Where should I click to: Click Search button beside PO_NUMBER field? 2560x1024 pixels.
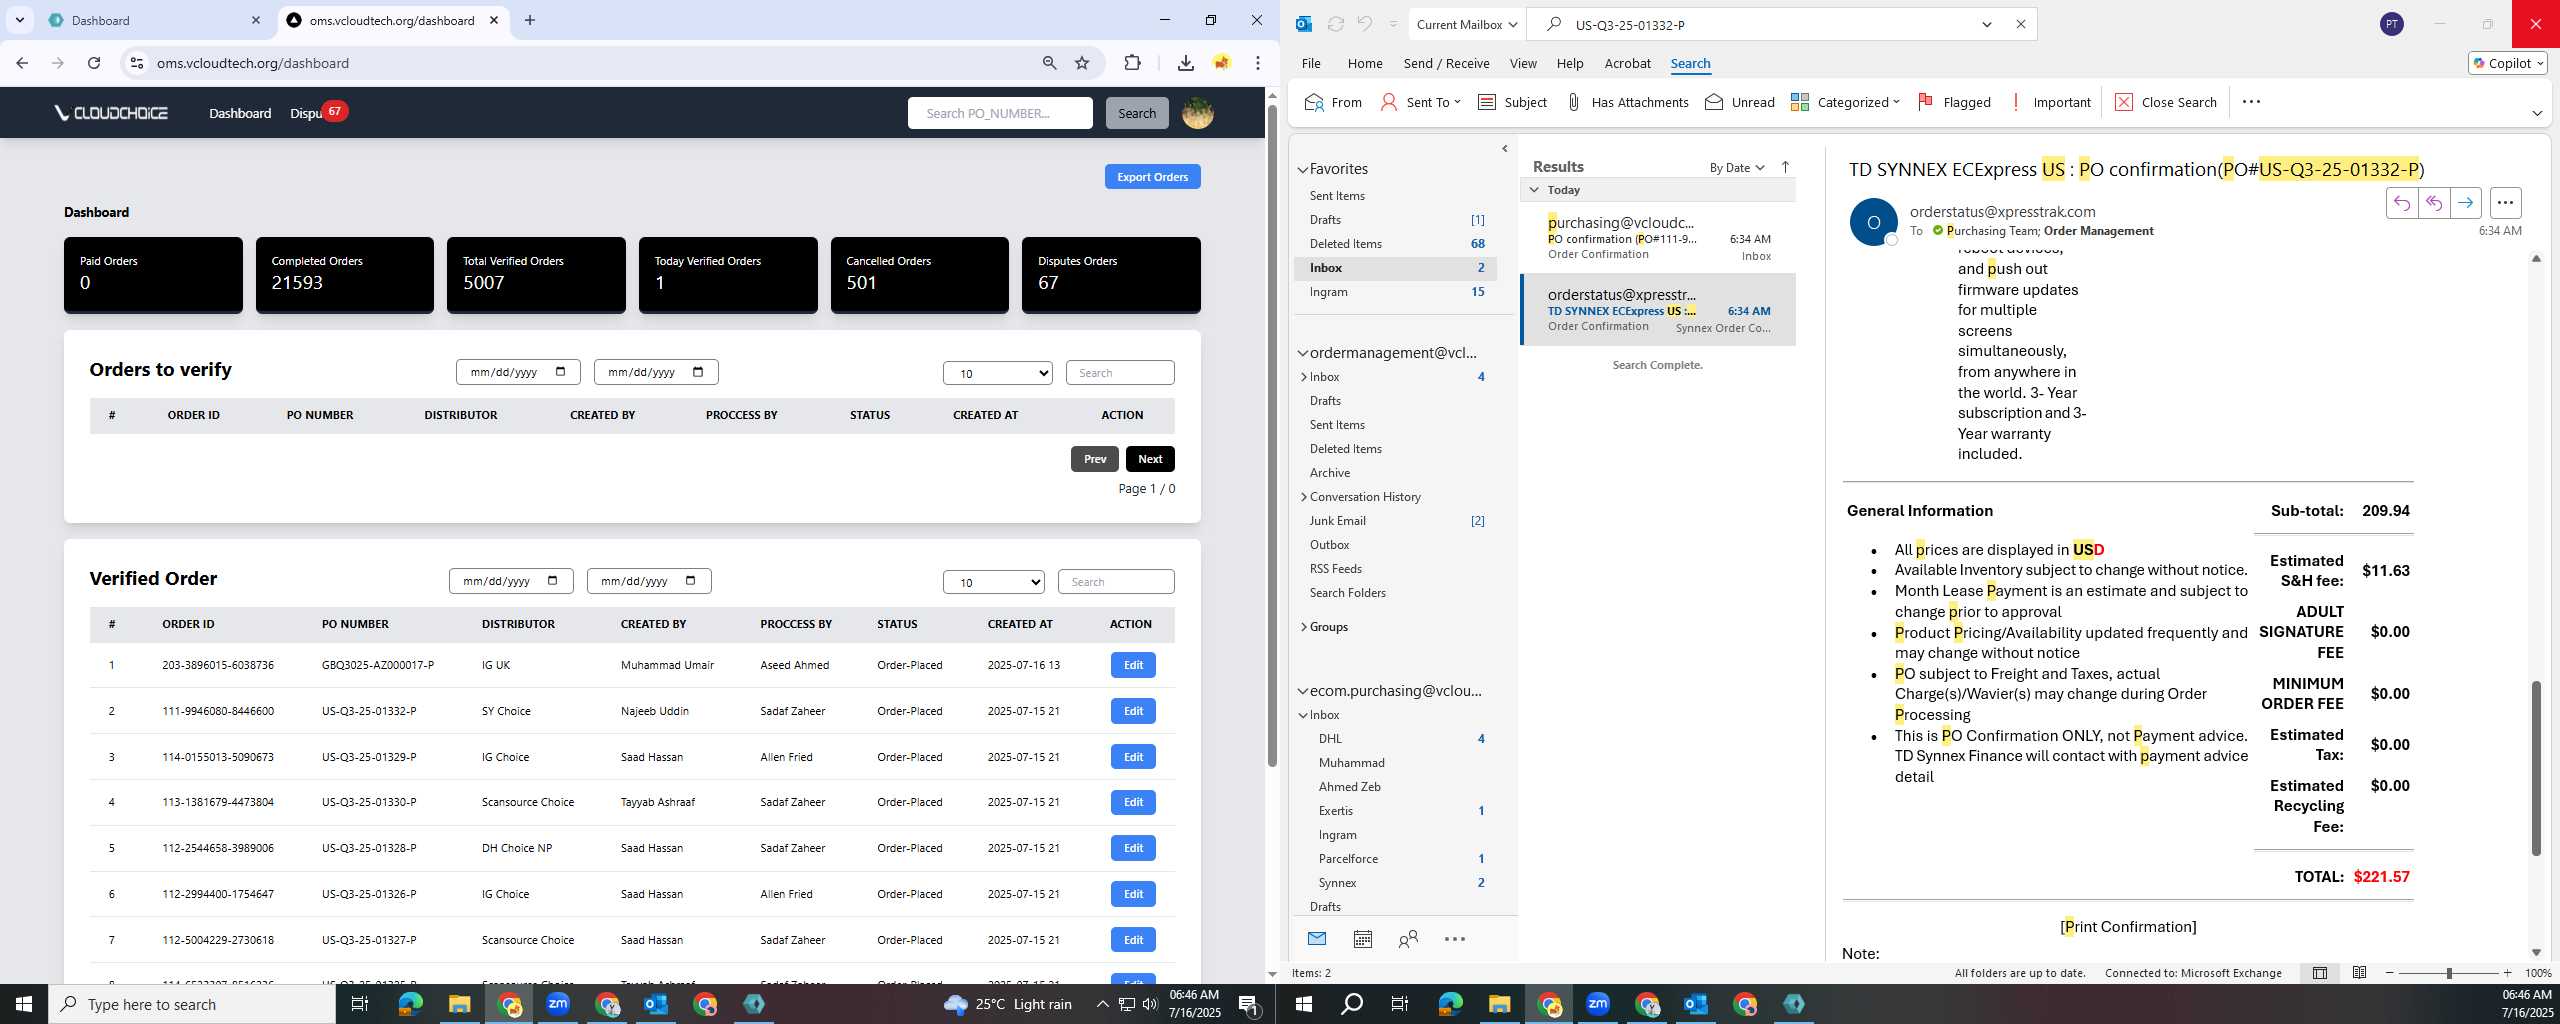(x=1137, y=113)
